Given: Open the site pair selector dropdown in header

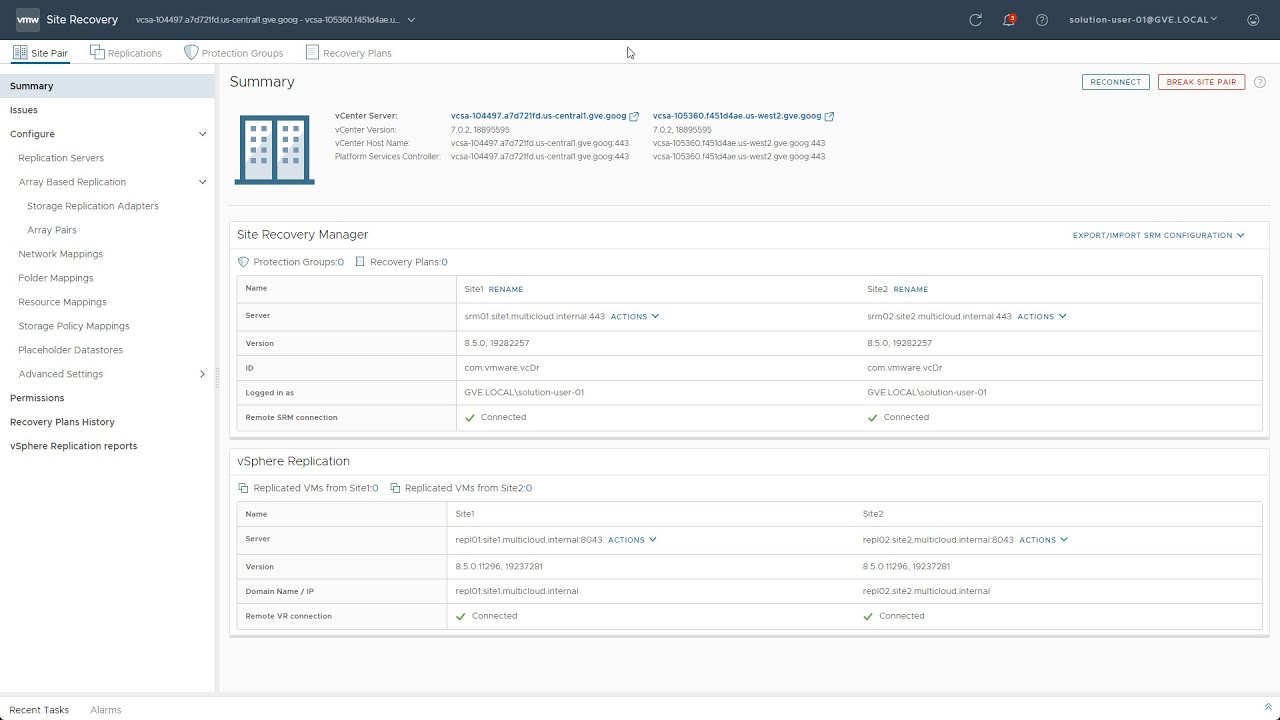Looking at the screenshot, I should (x=411, y=20).
